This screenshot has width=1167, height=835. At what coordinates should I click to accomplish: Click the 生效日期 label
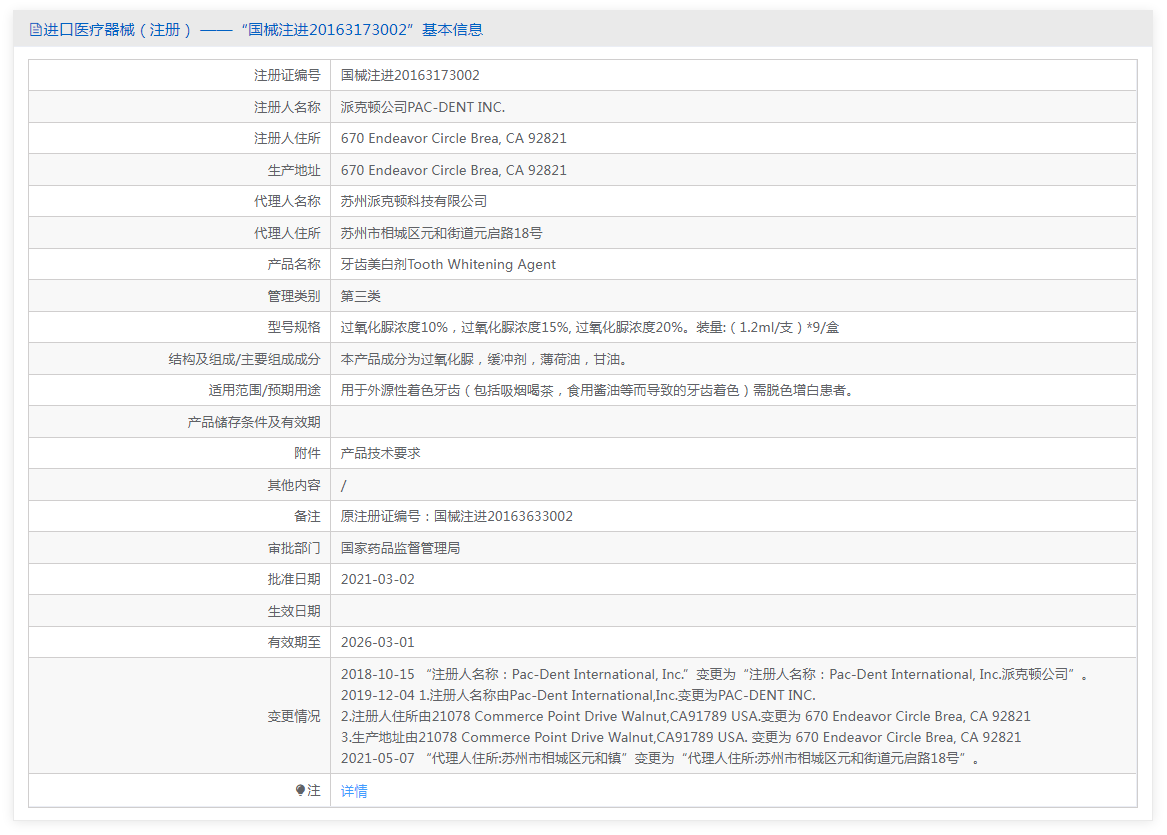click(294, 611)
